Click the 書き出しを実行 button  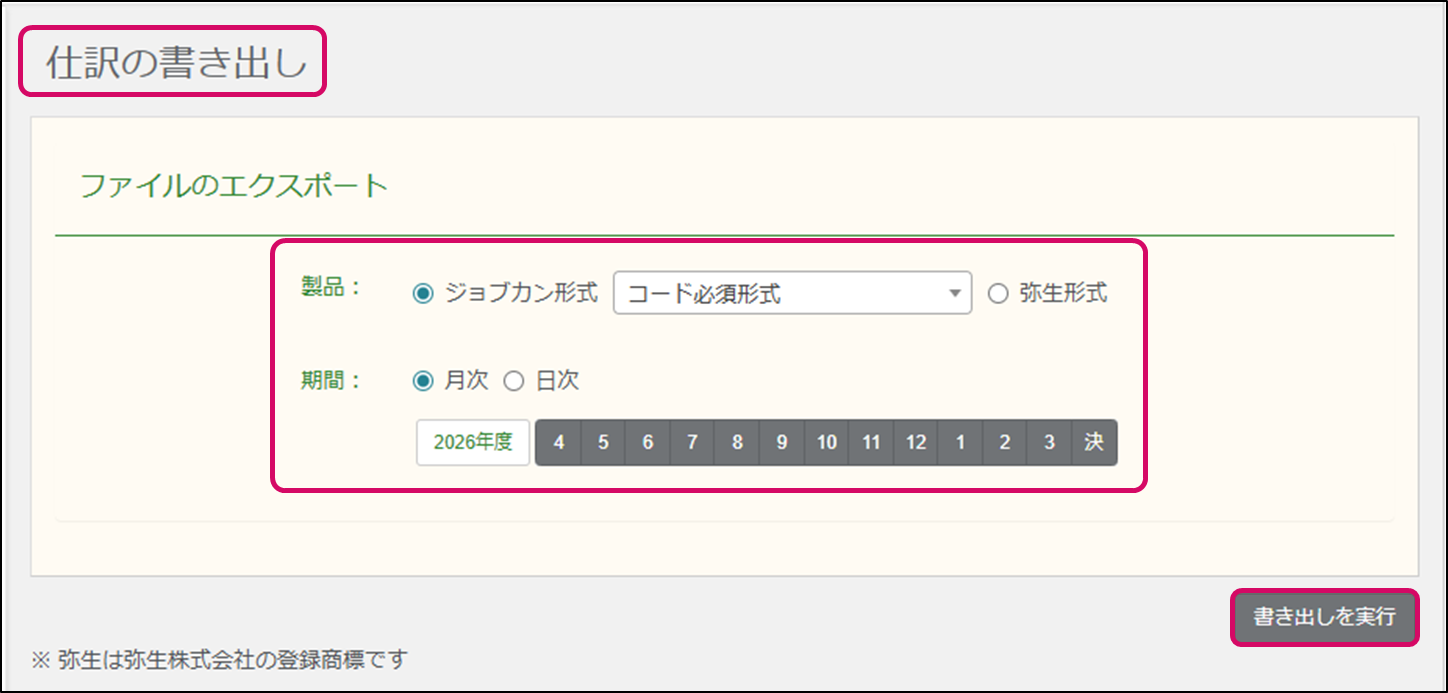click(x=1324, y=617)
